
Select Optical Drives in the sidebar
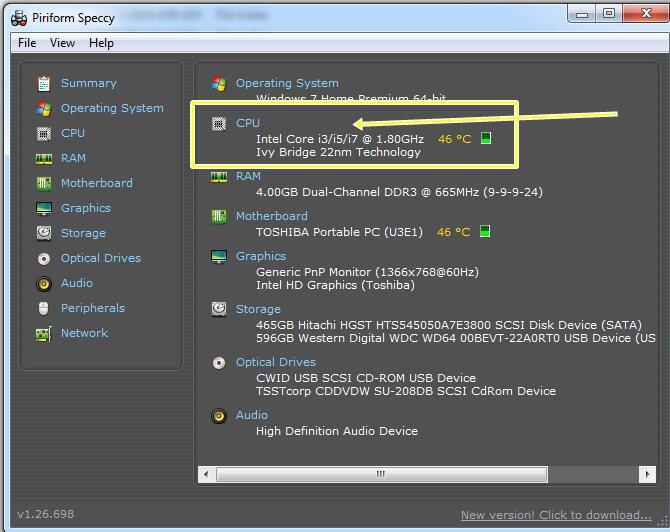(100, 258)
